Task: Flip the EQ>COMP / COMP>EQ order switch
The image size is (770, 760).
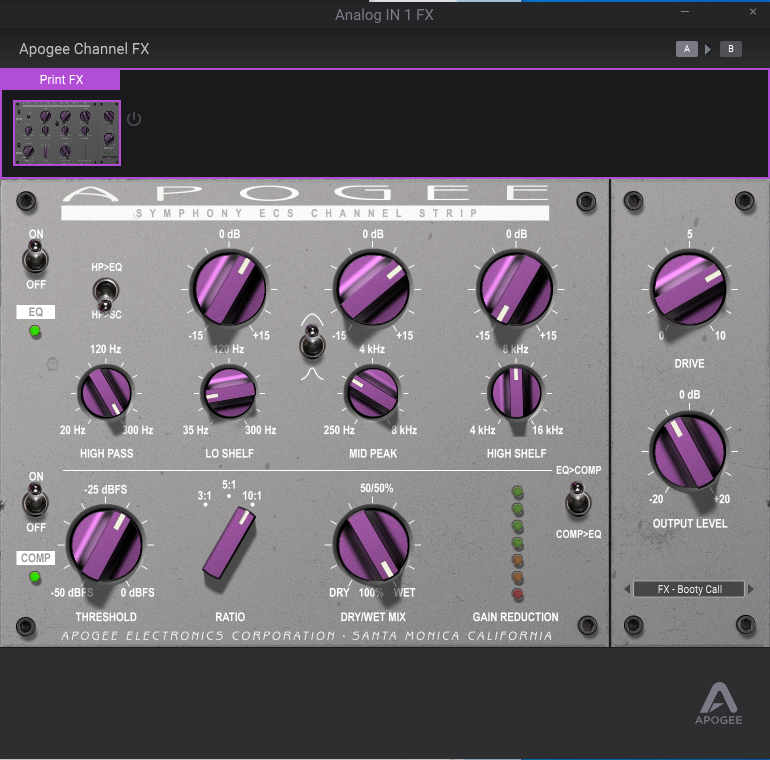Action: [576, 499]
